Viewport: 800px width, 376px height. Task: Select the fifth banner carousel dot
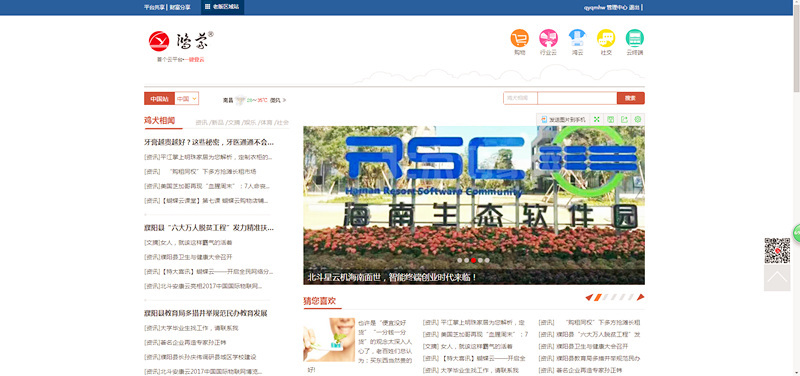487,260
